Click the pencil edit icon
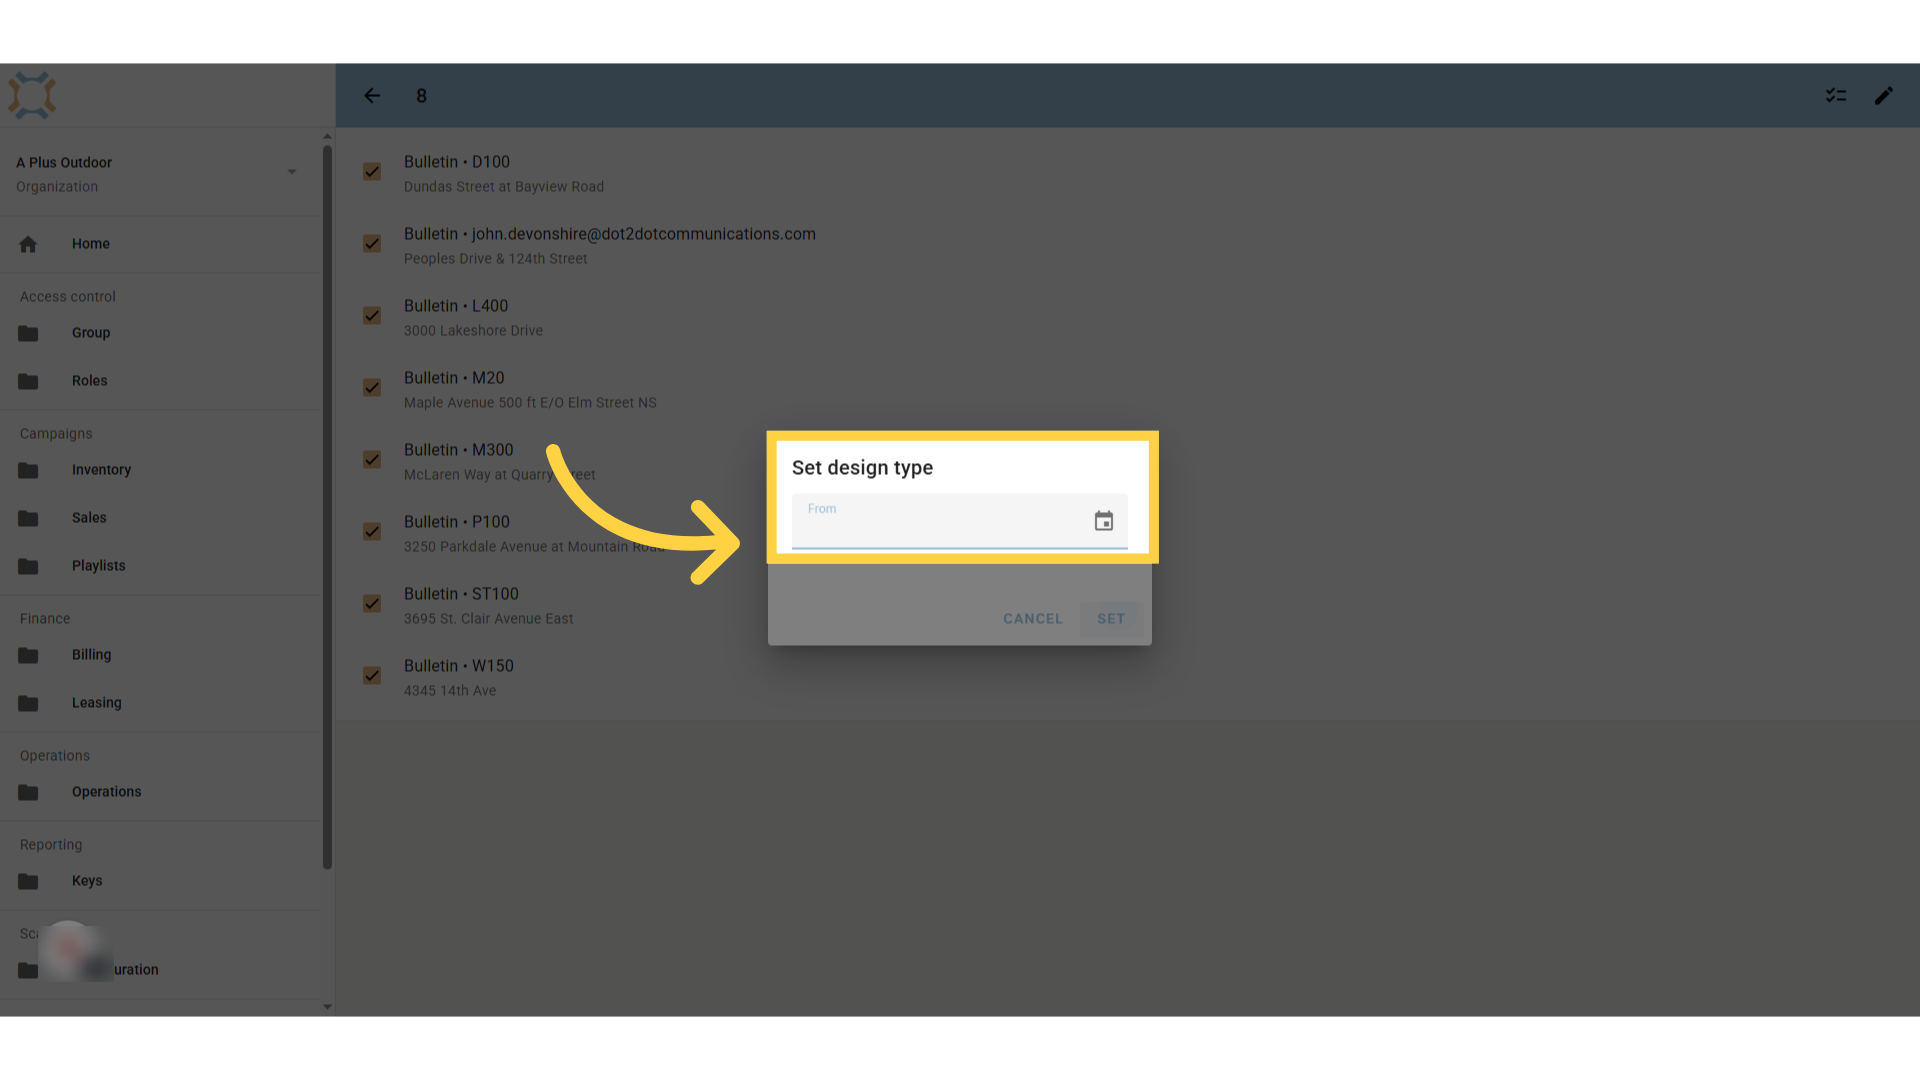The height and width of the screenshot is (1080, 1920). tap(1884, 96)
